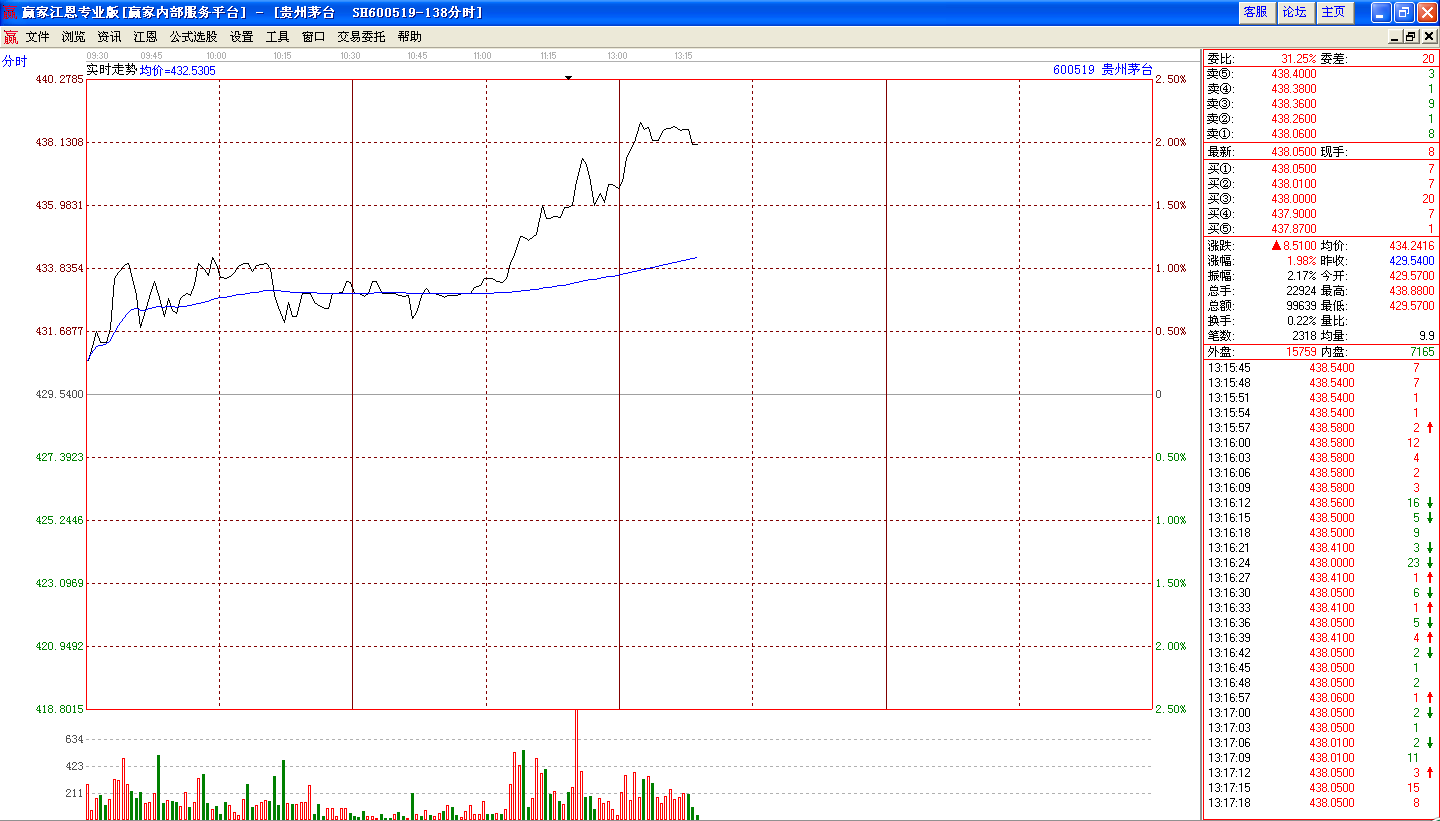Viewport: 1440px width, 821px height.
Task: Minimize the inner chart window
Action: 1395,37
